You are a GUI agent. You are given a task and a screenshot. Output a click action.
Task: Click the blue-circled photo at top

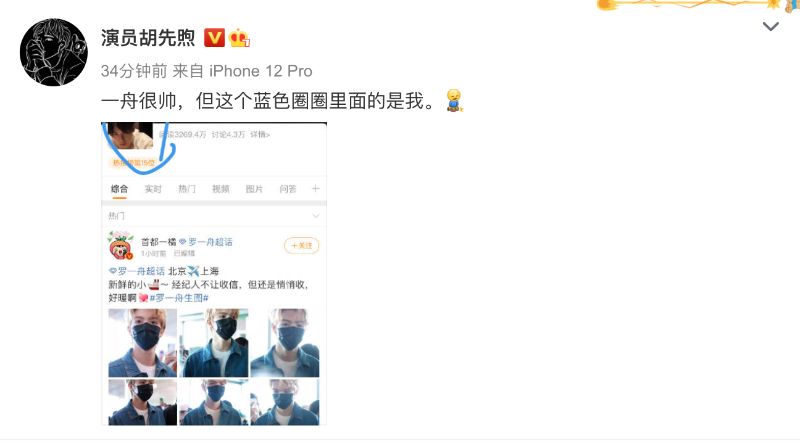(130, 136)
